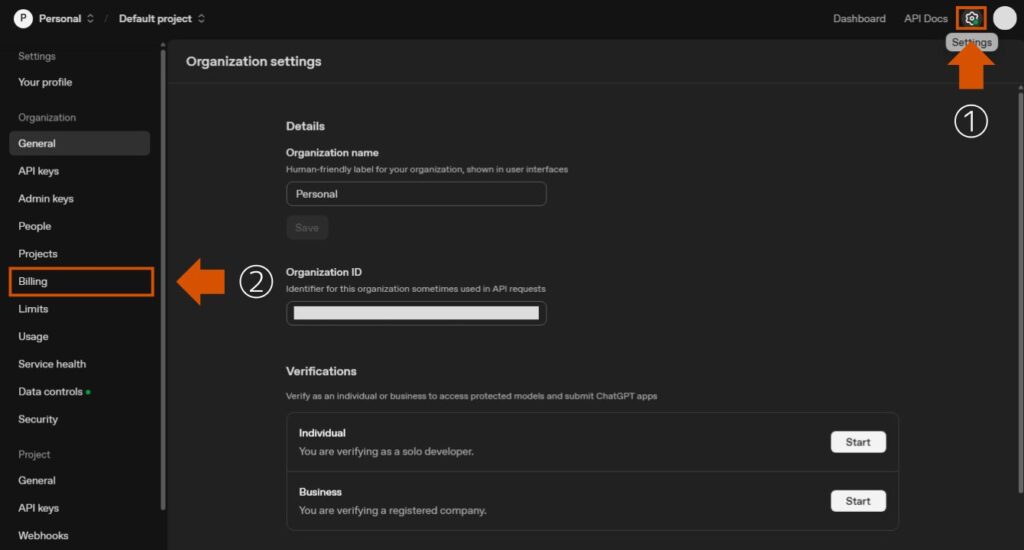The height and width of the screenshot is (550, 1024).
Task: Click the Organization name input field
Action: 416,194
